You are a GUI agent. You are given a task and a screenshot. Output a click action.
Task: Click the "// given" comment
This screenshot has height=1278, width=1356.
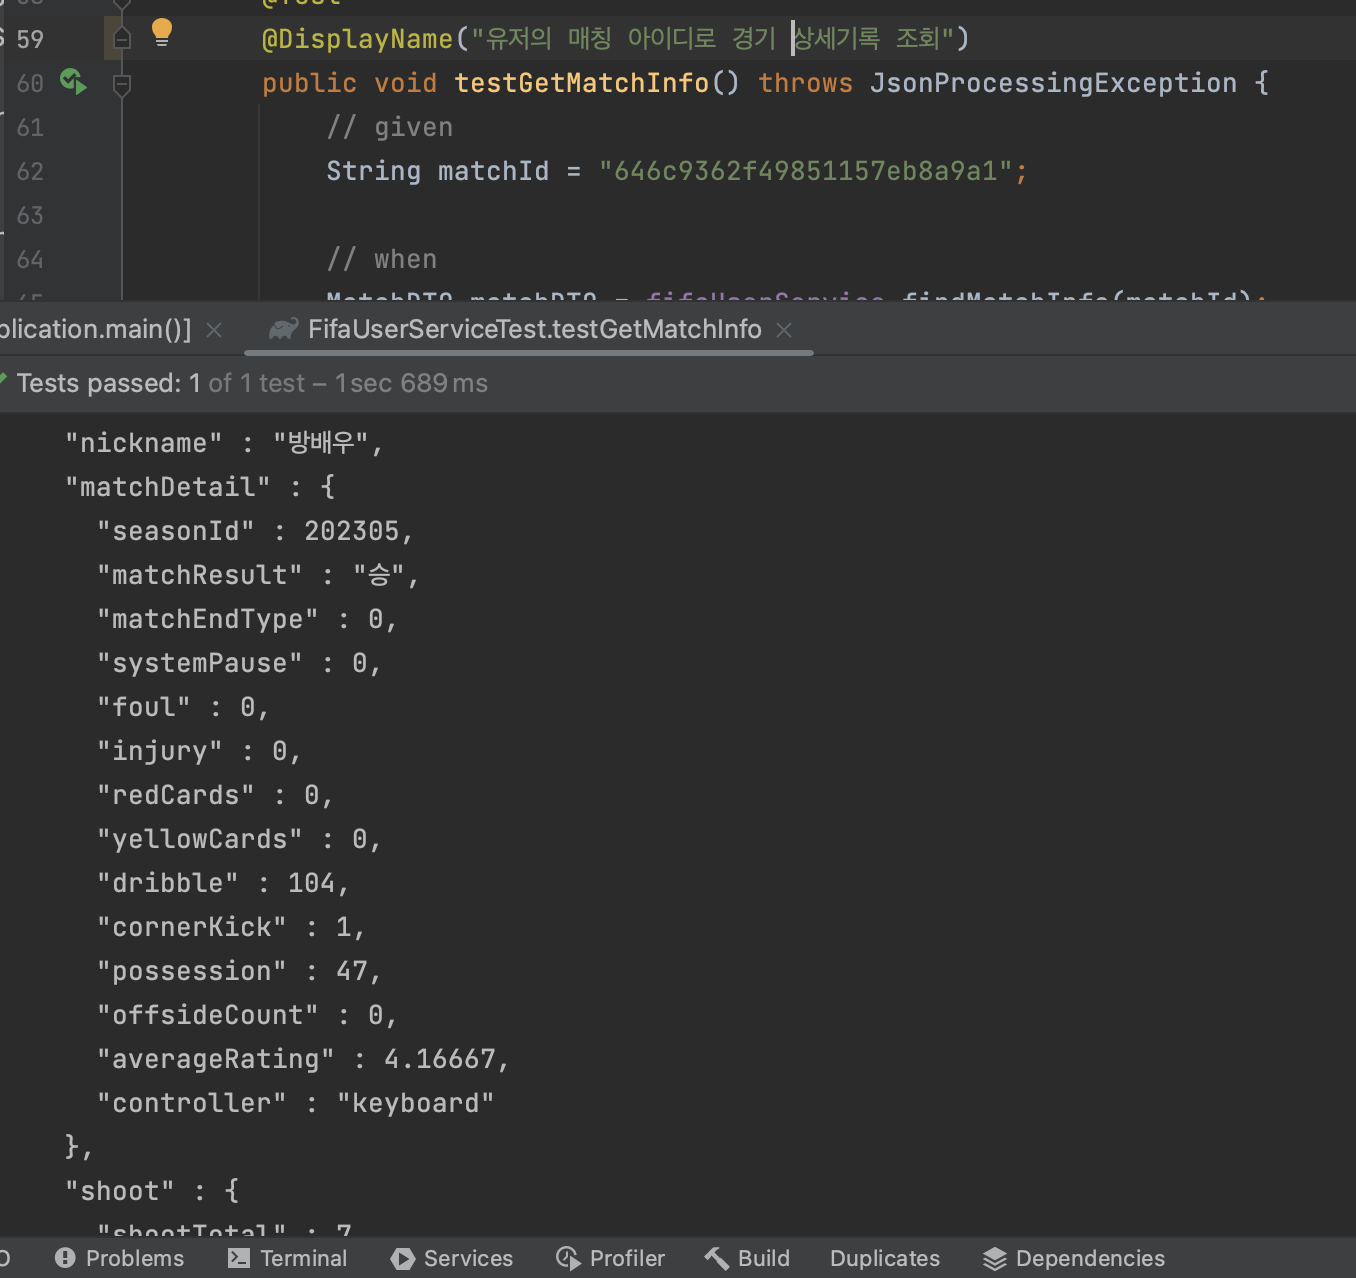pyautogui.click(x=390, y=127)
